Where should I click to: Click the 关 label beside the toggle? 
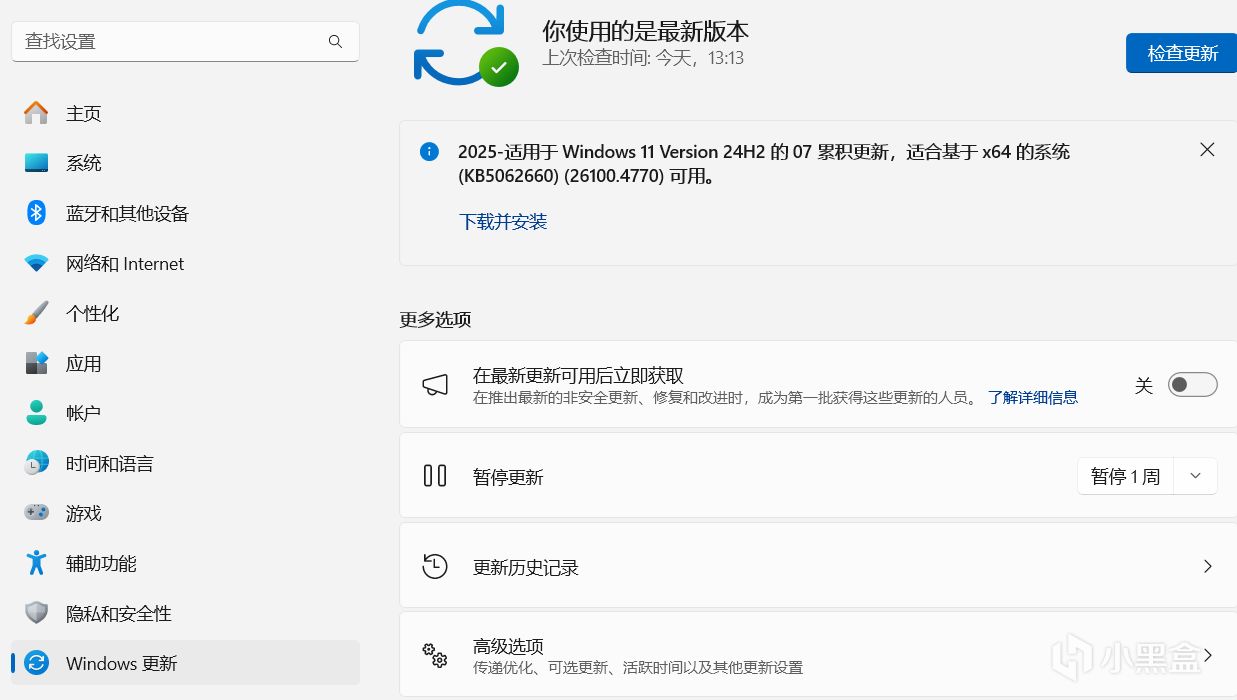1144,385
